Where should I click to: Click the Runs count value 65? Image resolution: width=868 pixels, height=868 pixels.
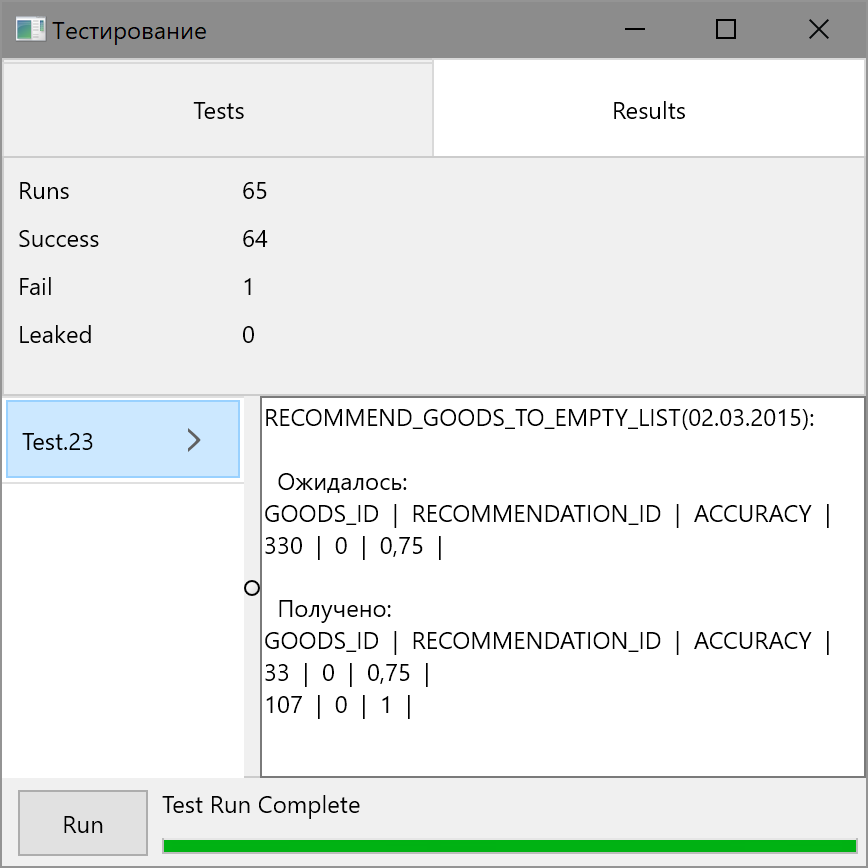[x=255, y=191]
